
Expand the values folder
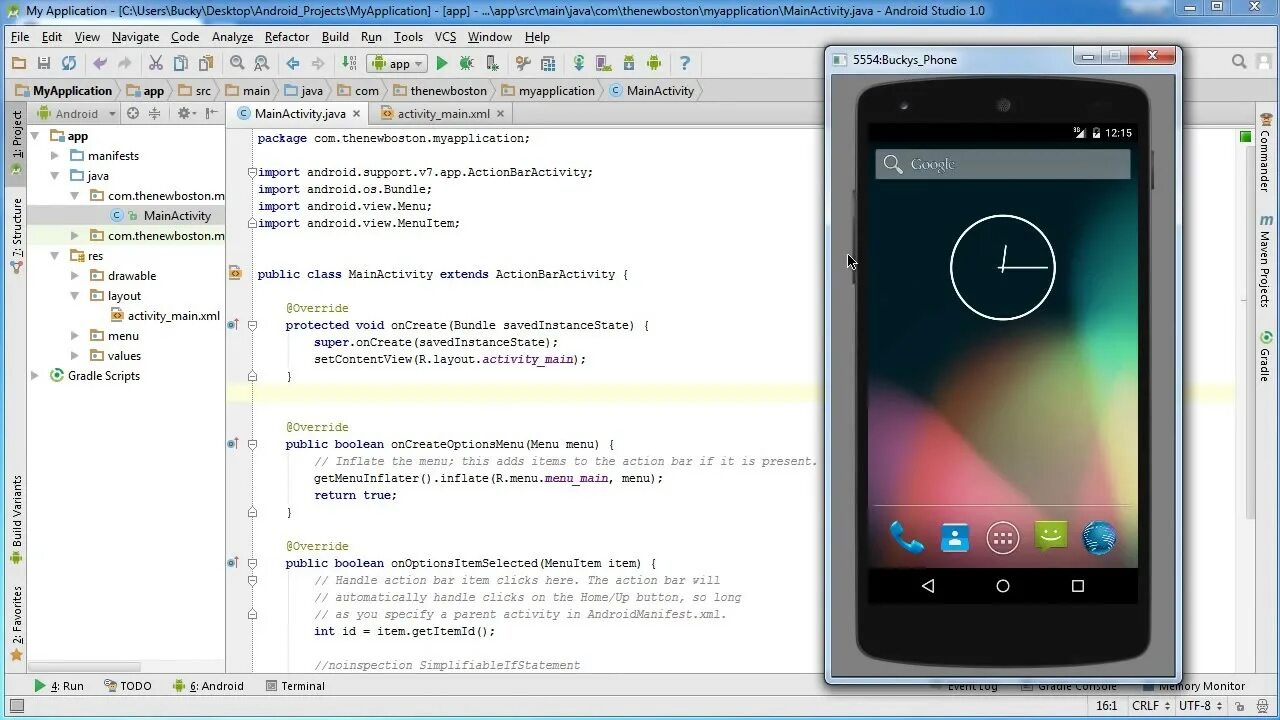[75, 356]
